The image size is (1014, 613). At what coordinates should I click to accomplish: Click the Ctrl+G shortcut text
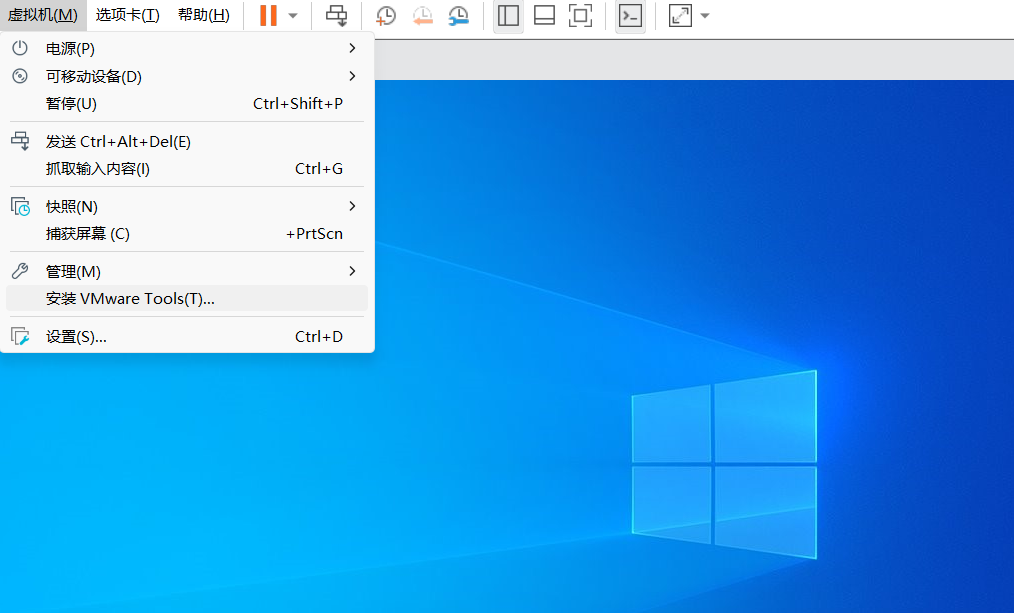tap(319, 169)
